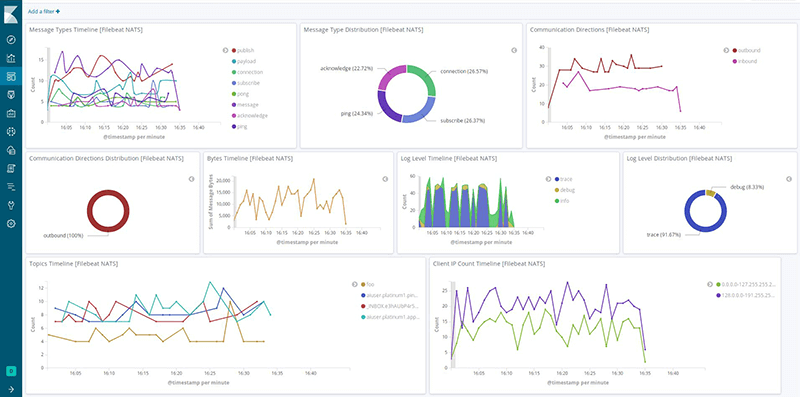This screenshot has width=800, height=397.
Task: Click the debug yellow donut slice
Action: click(710, 193)
